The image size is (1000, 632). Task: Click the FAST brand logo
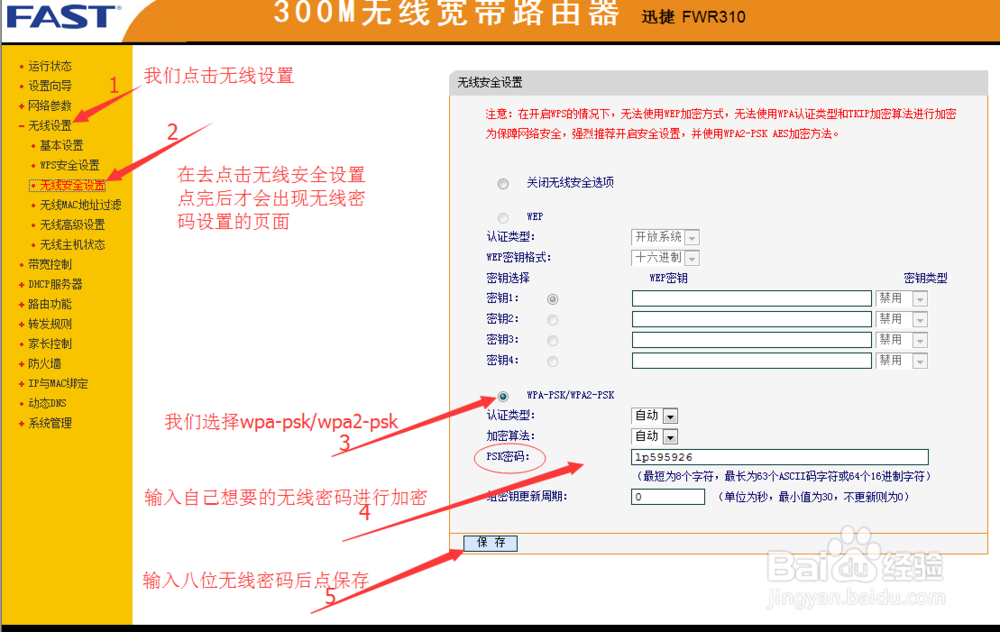(x=62, y=17)
